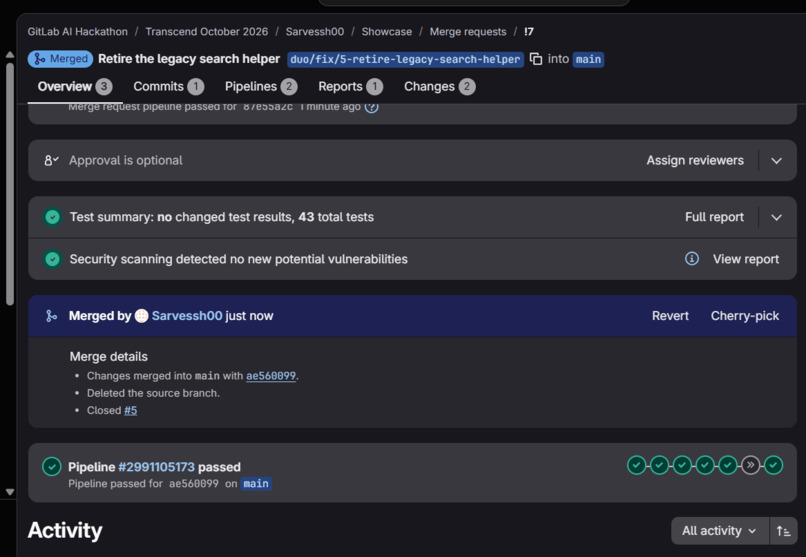Open the second pipeline stage status icon
The width and height of the screenshot is (806, 557).
660,465
